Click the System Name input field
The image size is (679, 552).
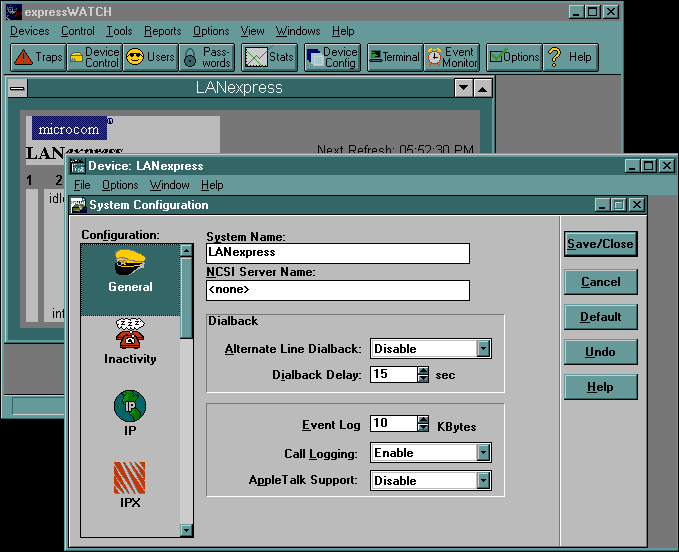(338, 253)
